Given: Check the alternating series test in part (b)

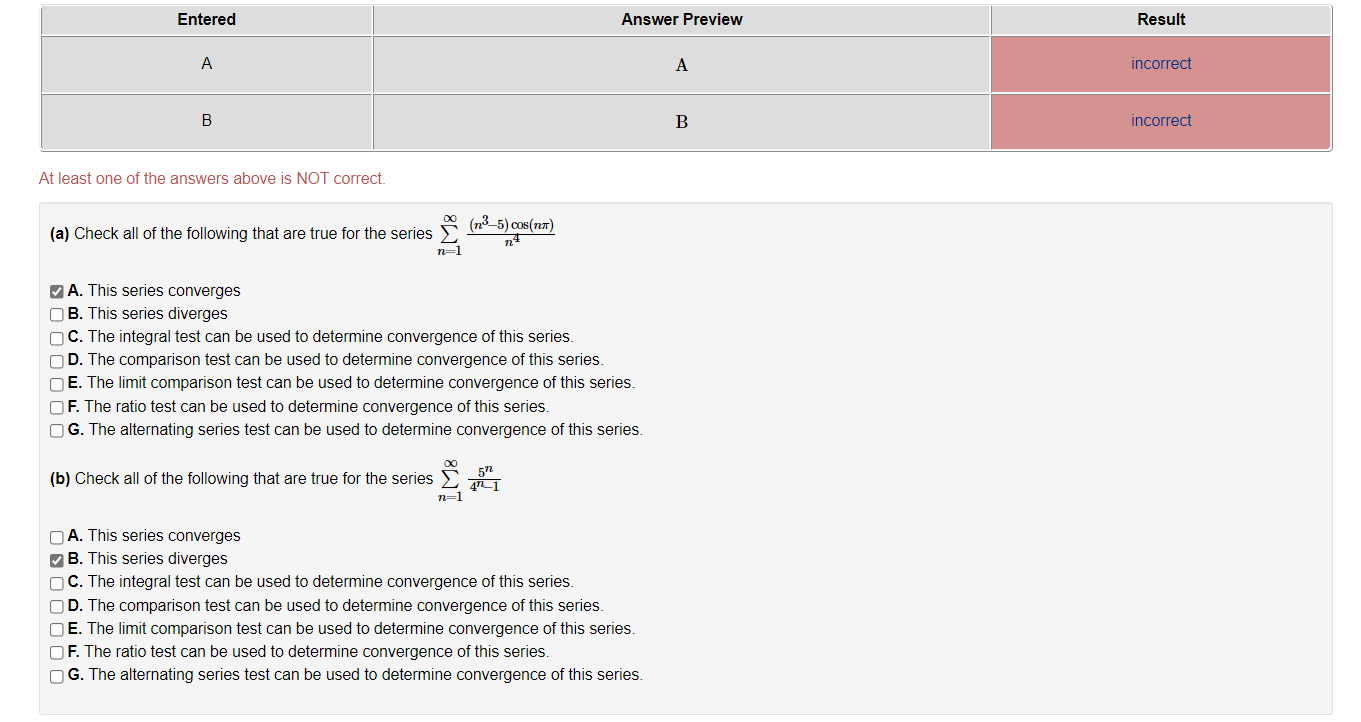Looking at the screenshot, I should click(x=56, y=676).
